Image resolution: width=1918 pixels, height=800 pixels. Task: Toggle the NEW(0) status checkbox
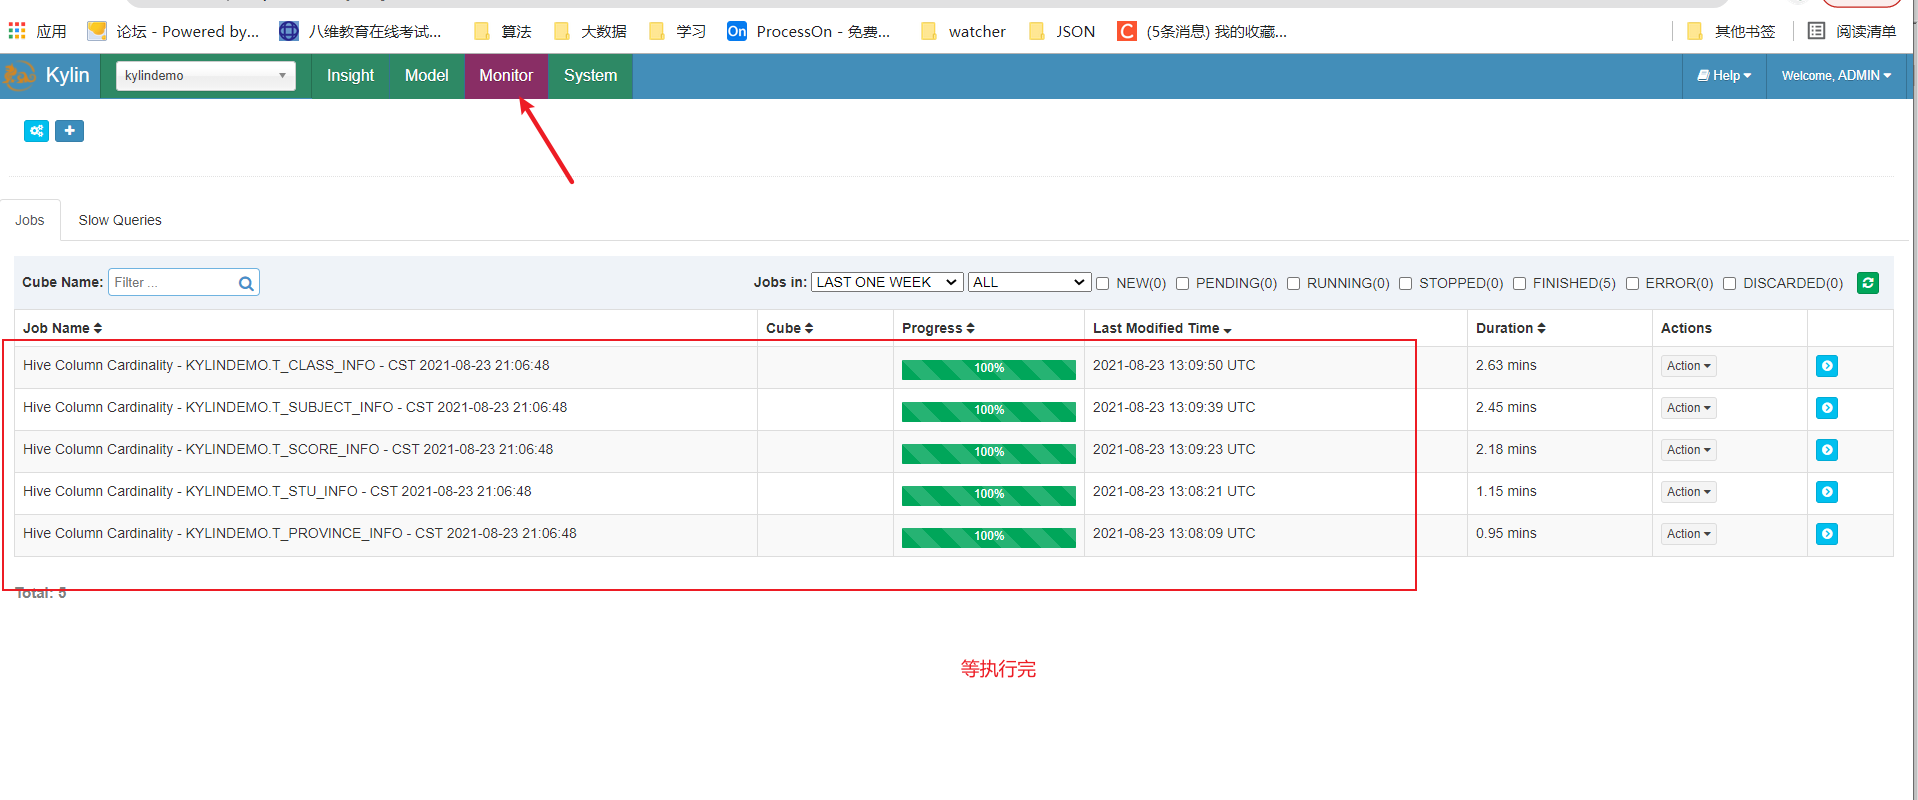[x=1103, y=284]
